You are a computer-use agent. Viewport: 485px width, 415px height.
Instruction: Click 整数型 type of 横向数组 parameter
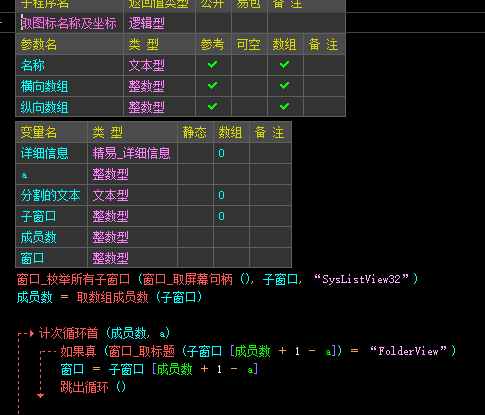tap(147, 87)
